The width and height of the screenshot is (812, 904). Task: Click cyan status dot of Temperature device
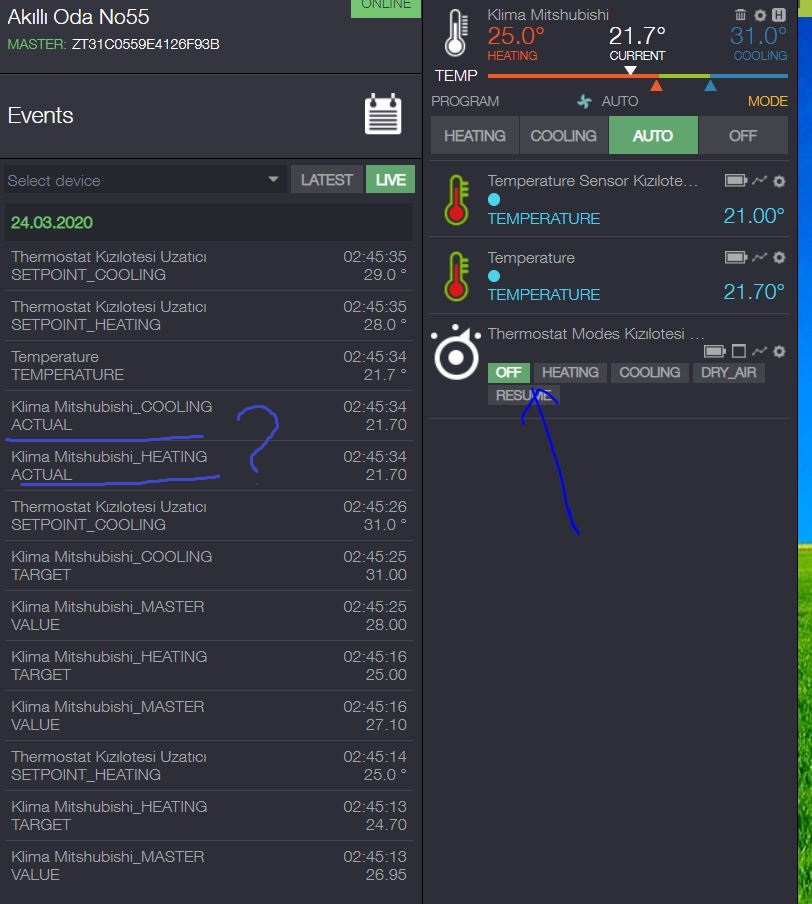[494, 276]
